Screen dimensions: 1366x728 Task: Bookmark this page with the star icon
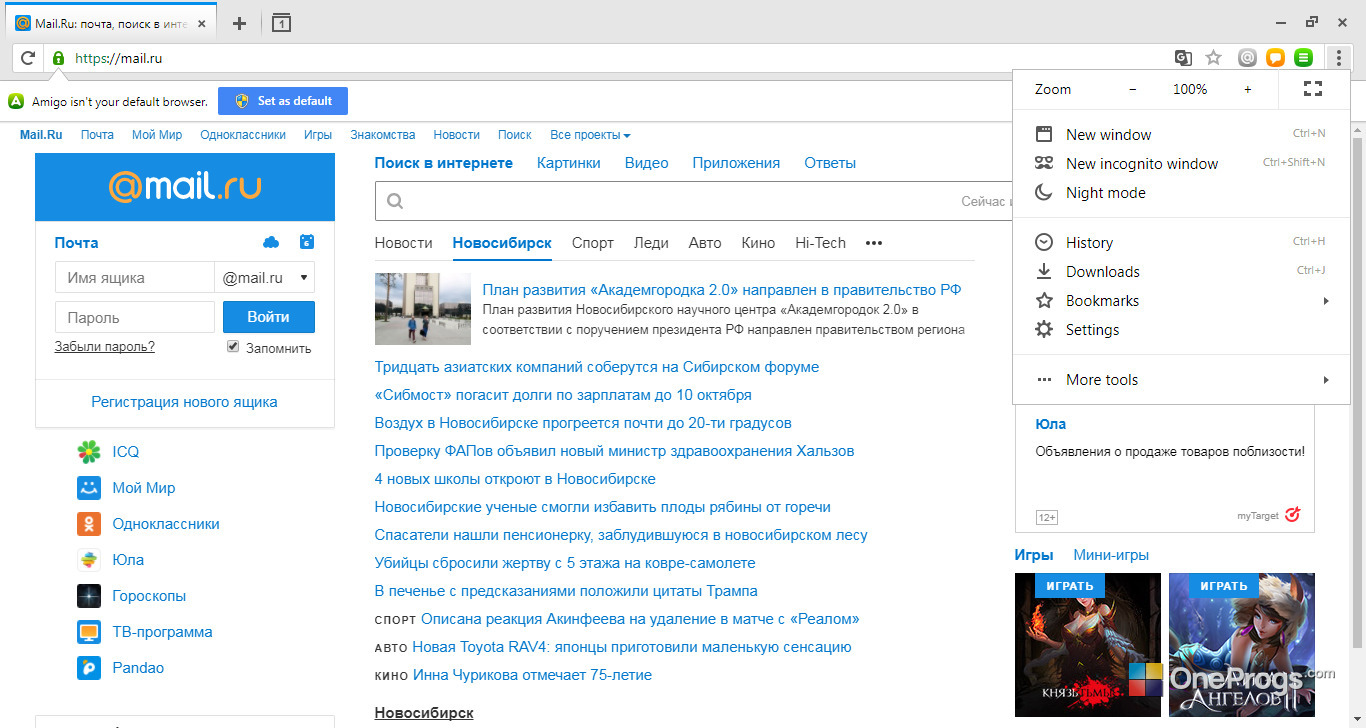pos(1214,58)
